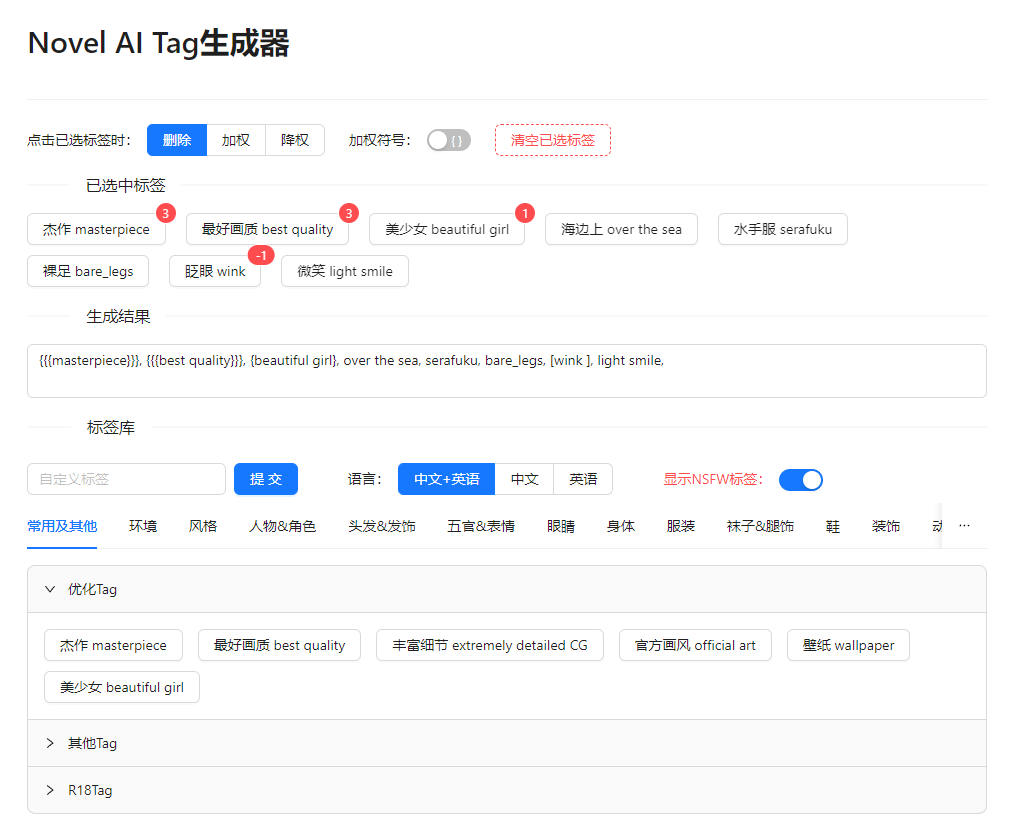Switch to the 五官&表情 tab

(480, 527)
